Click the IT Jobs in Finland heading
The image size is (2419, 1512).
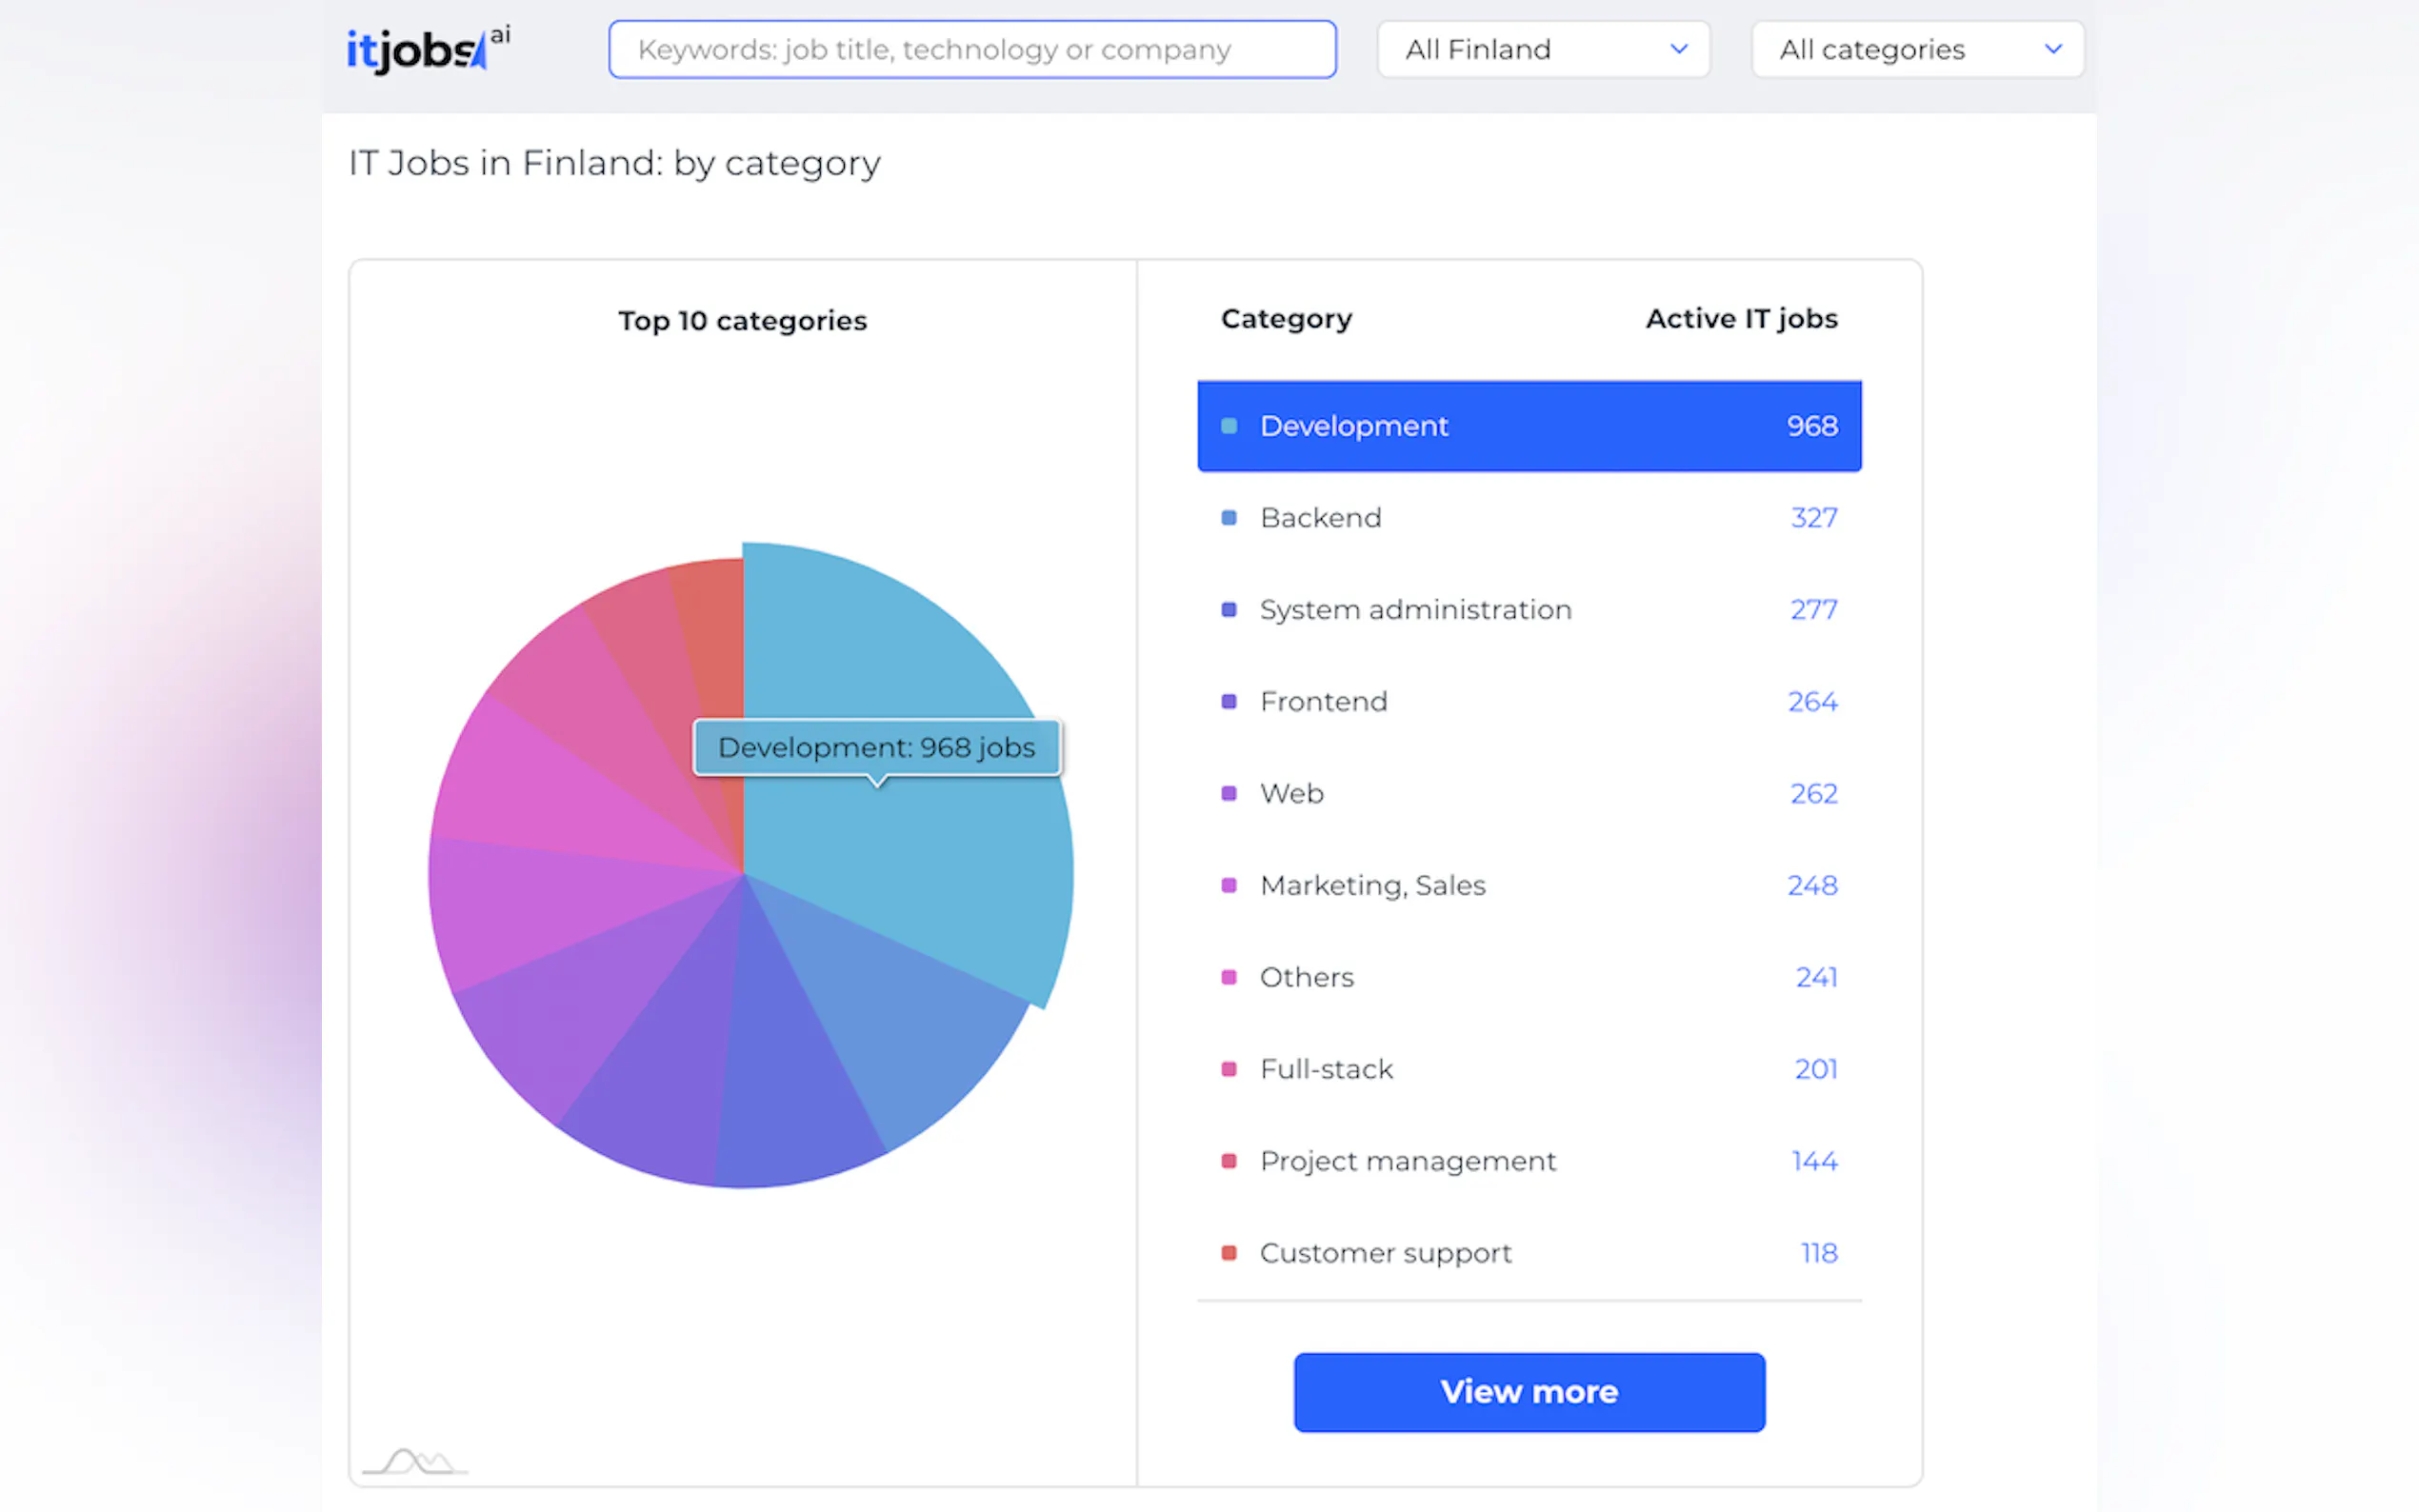[614, 163]
